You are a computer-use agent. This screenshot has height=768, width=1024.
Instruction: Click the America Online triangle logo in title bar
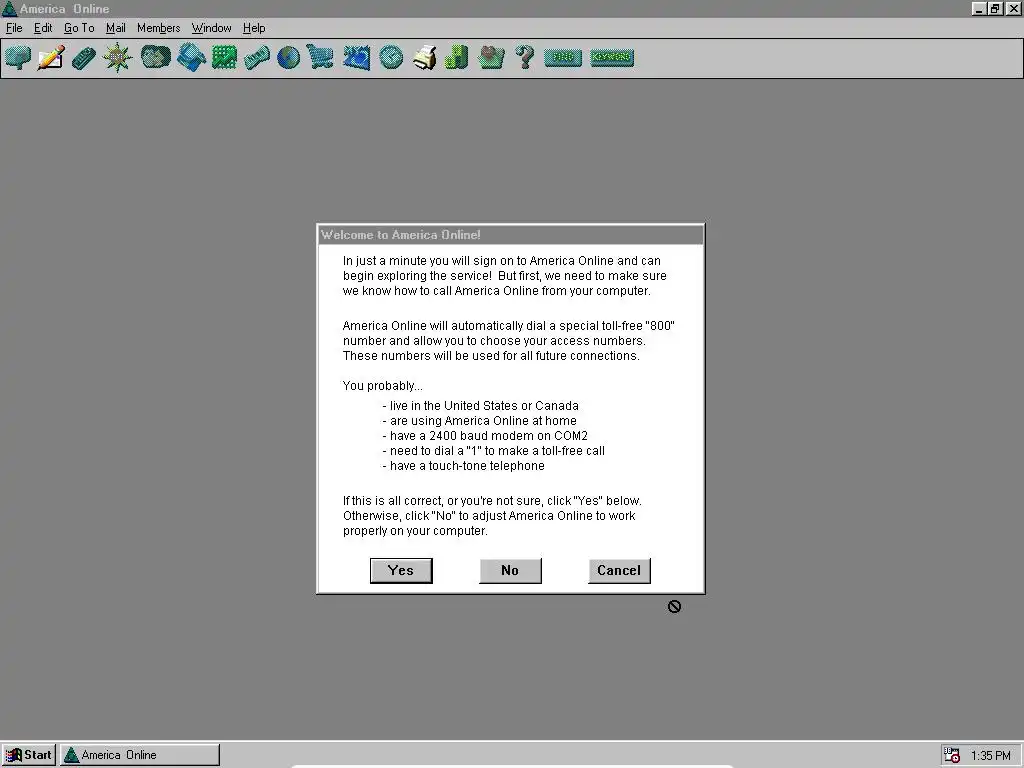click(x=9, y=8)
